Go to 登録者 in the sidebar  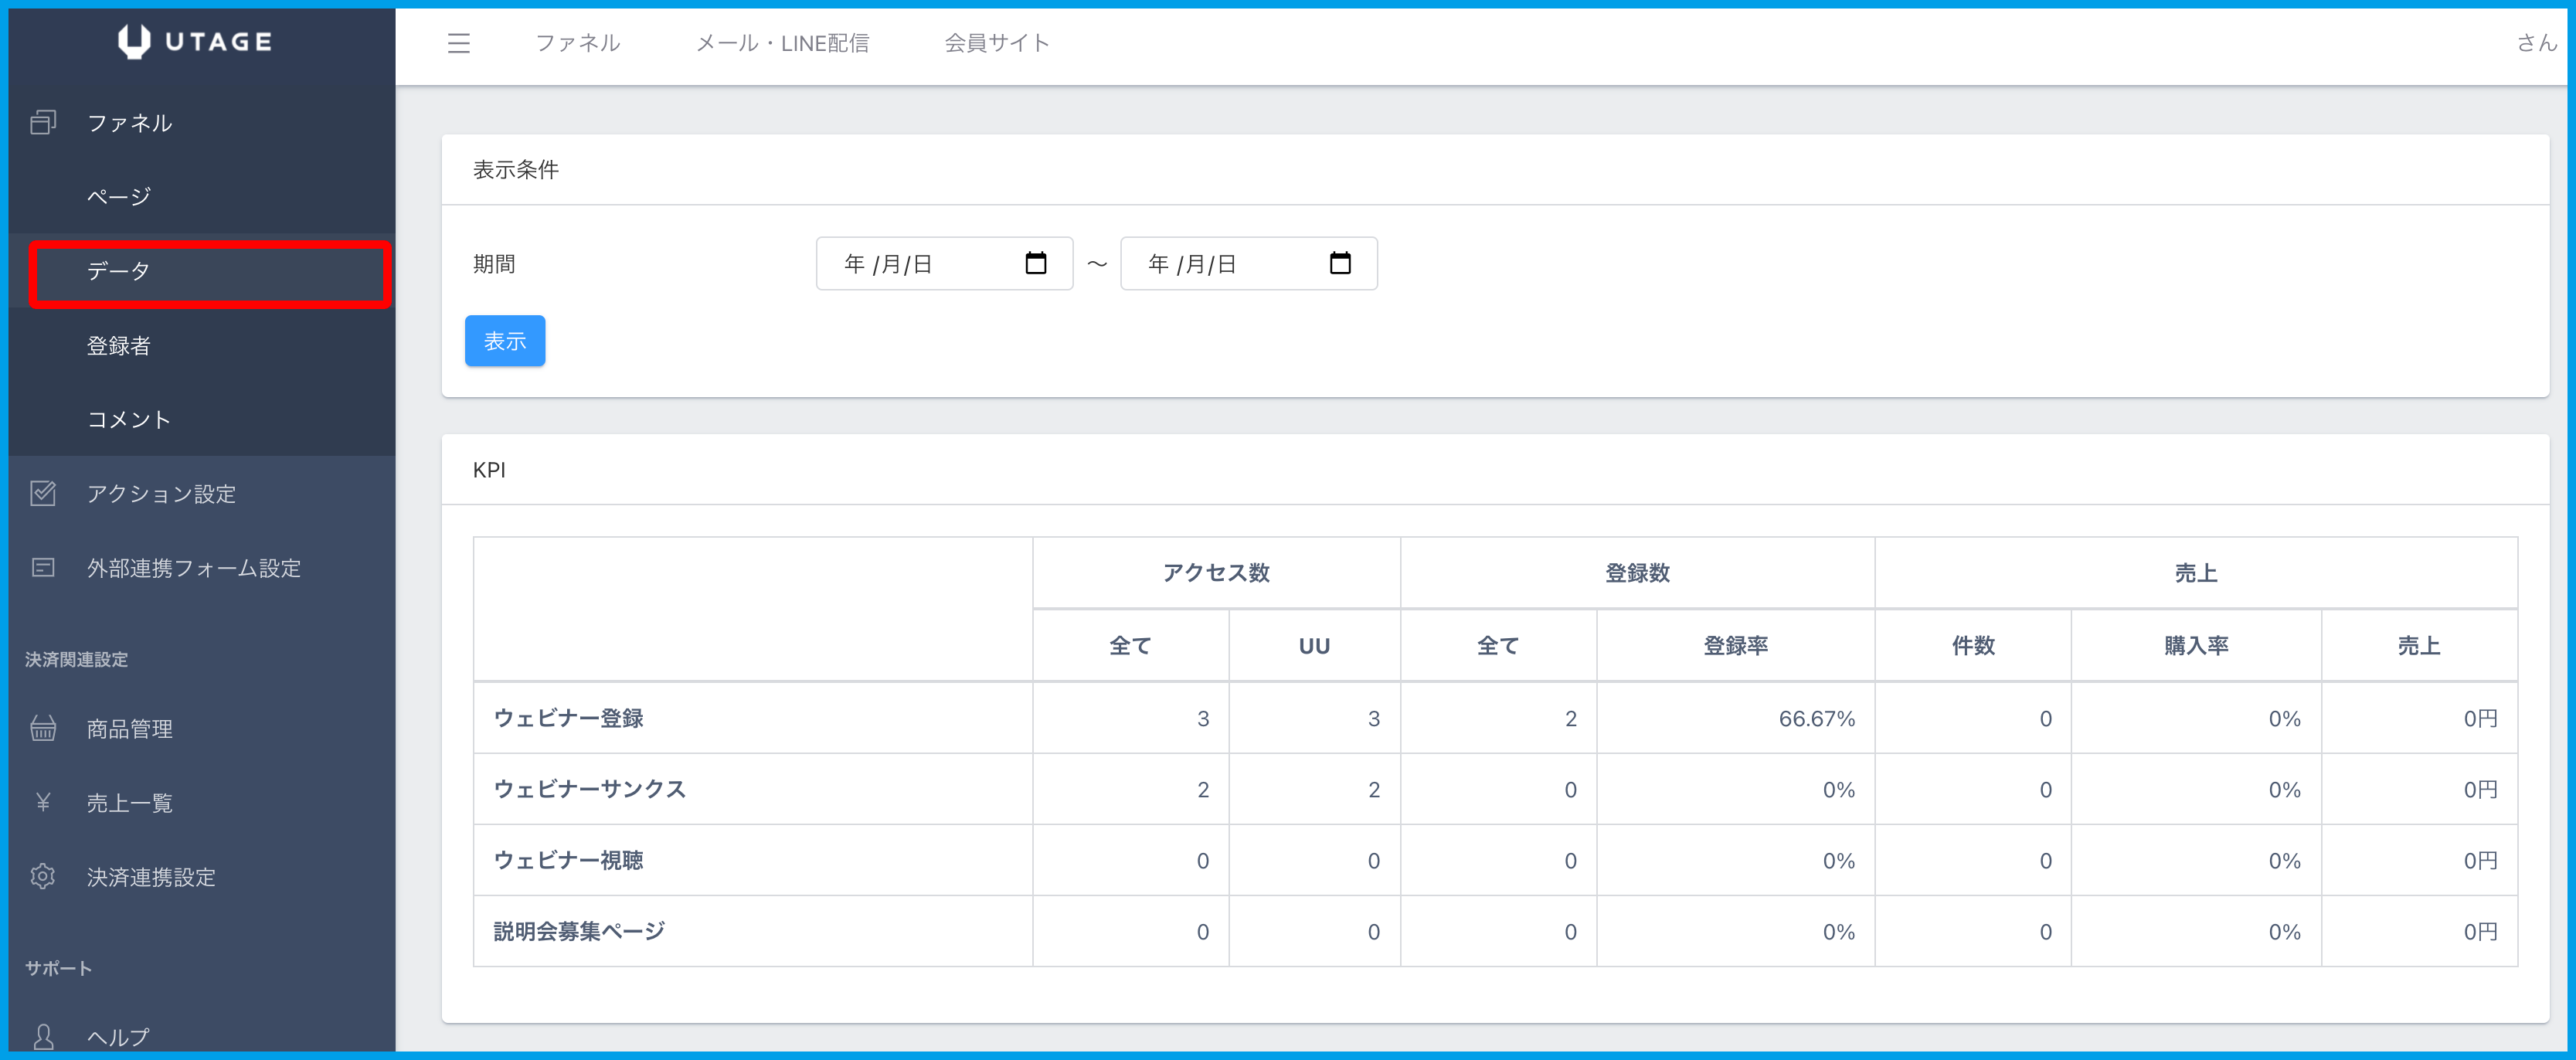click(x=118, y=346)
